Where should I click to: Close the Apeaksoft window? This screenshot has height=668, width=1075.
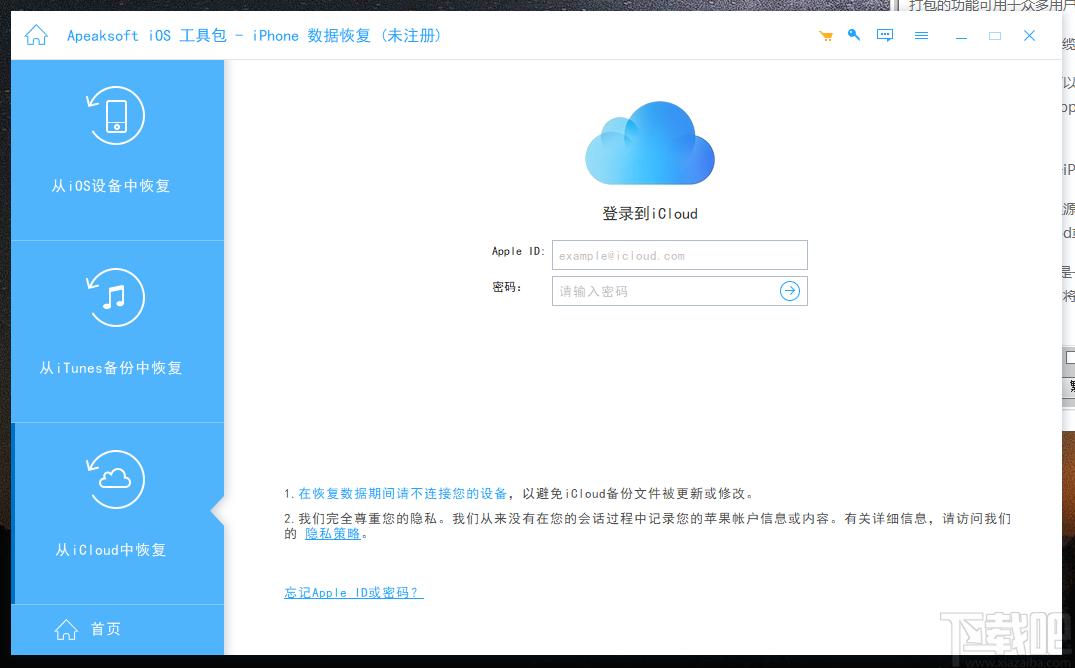[x=1029, y=36]
